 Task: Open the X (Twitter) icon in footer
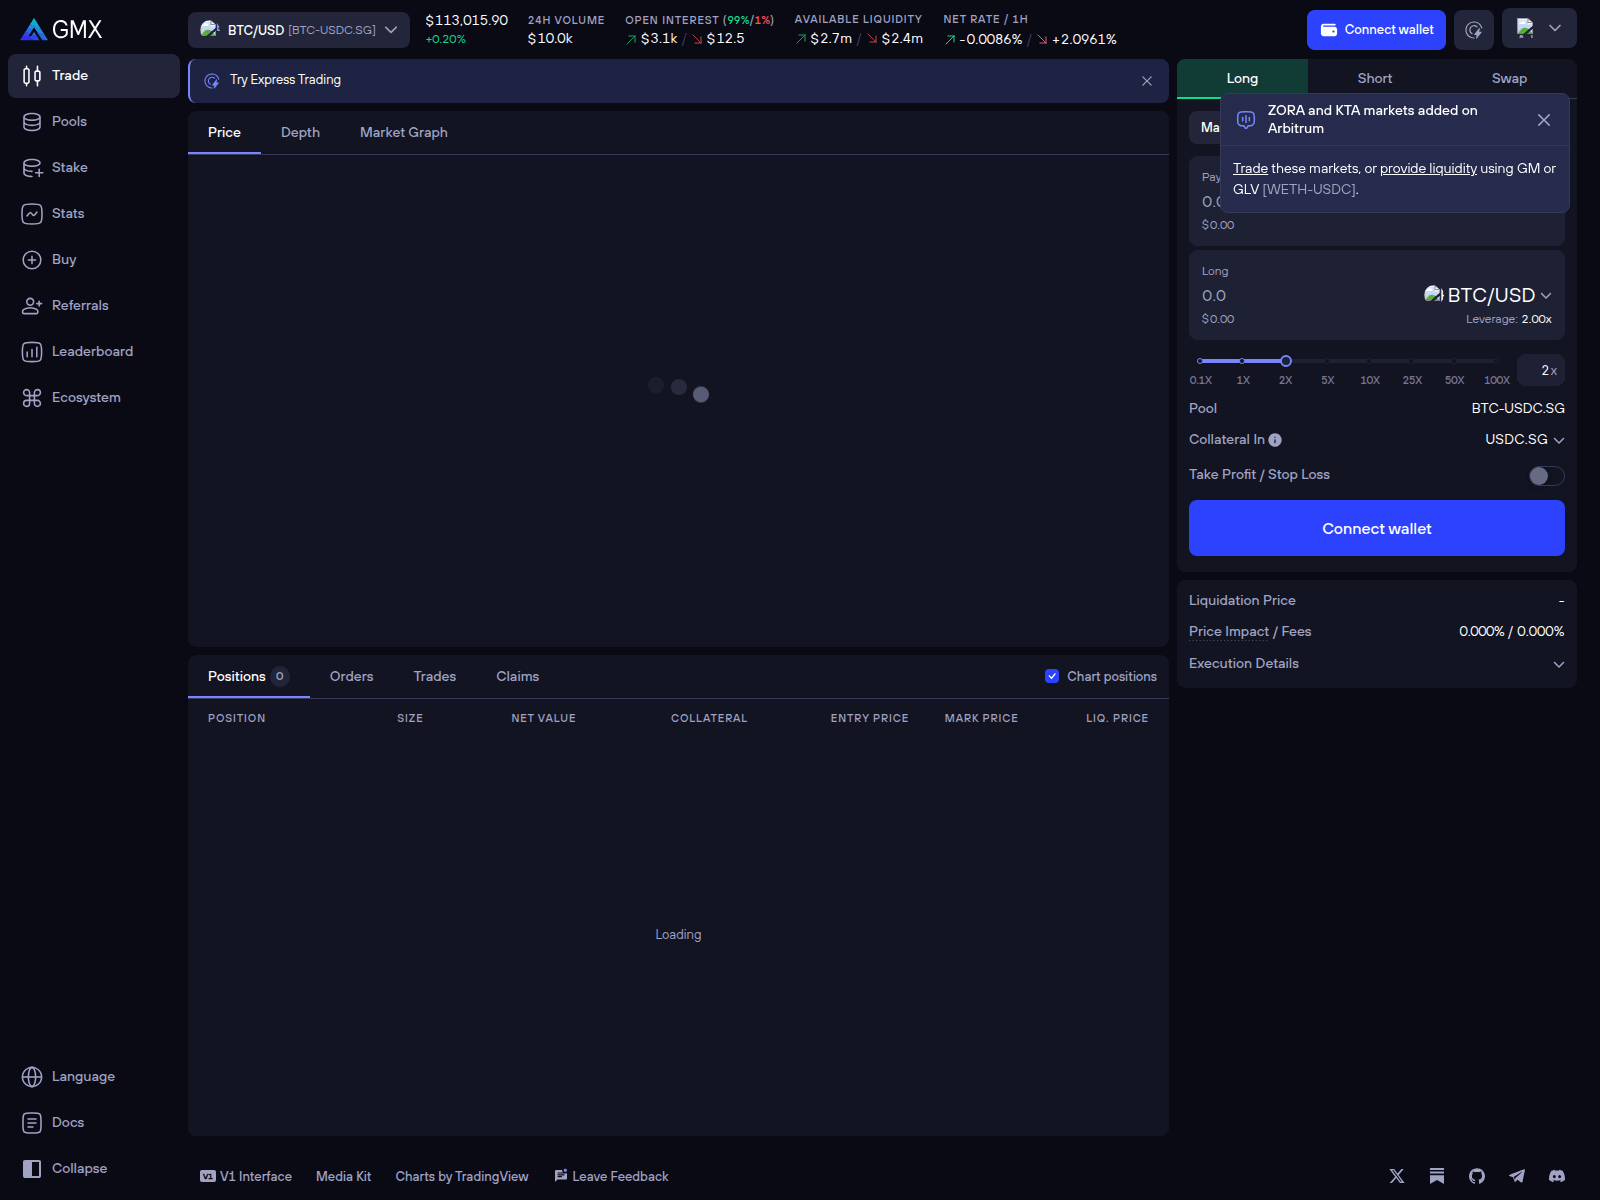pyautogui.click(x=1397, y=1176)
